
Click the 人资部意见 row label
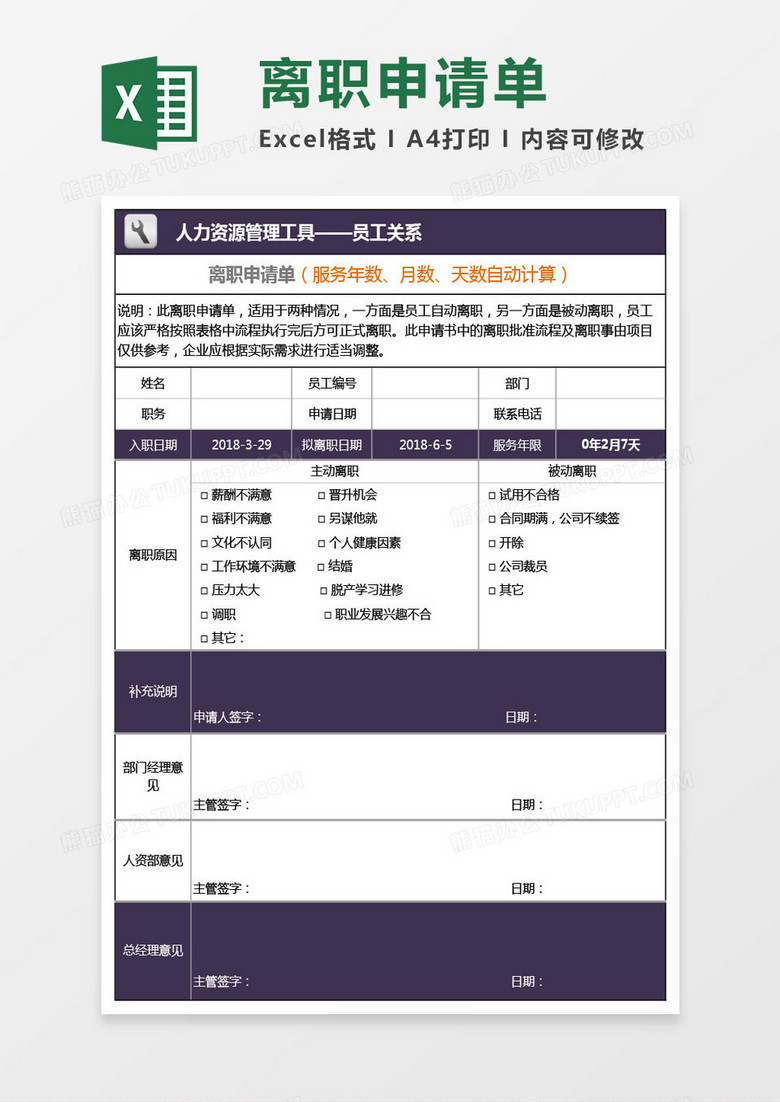tap(152, 861)
